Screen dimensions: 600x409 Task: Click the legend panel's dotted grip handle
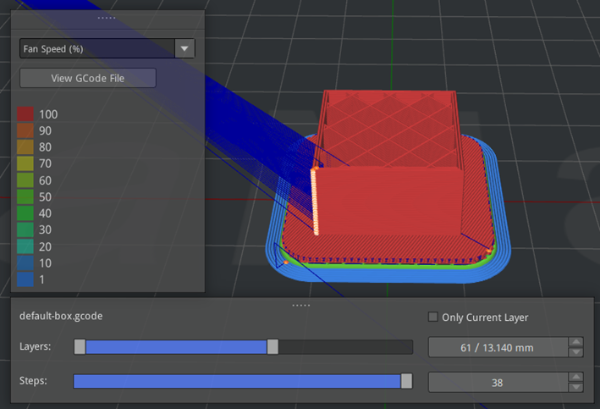click(105, 18)
